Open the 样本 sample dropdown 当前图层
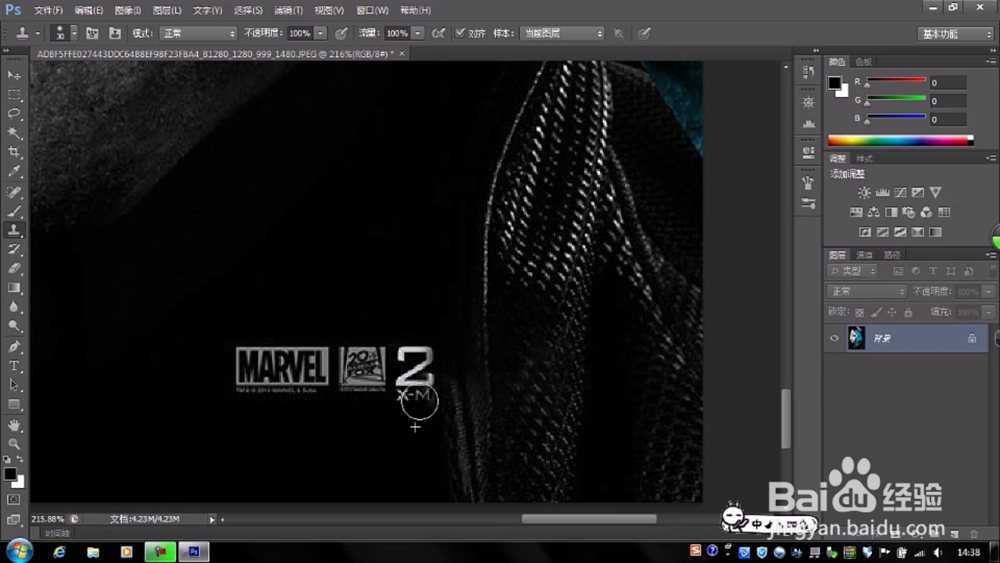This screenshot has width=1000, height=563. click(562, 33)
